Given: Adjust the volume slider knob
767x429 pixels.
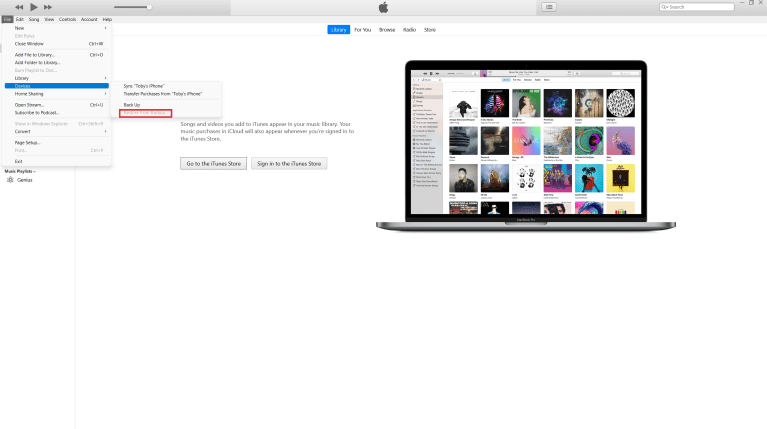Looking at the screenshot, I should [149, 7].
